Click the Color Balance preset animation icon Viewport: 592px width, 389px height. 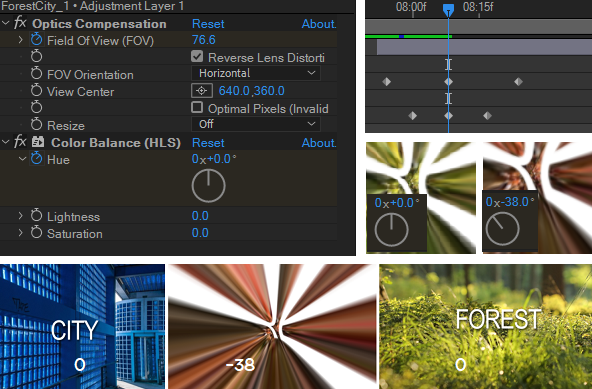[38, 142]
